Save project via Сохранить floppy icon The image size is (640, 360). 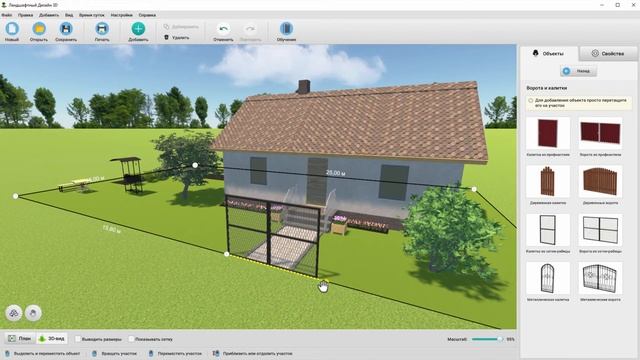(66, 29)
